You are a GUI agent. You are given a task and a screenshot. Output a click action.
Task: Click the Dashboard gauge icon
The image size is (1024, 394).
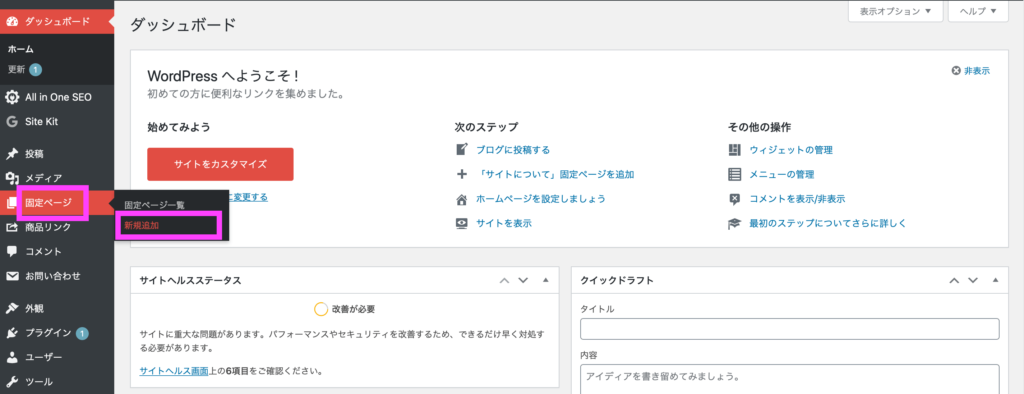pyautogui.click(x=12, y=22)
